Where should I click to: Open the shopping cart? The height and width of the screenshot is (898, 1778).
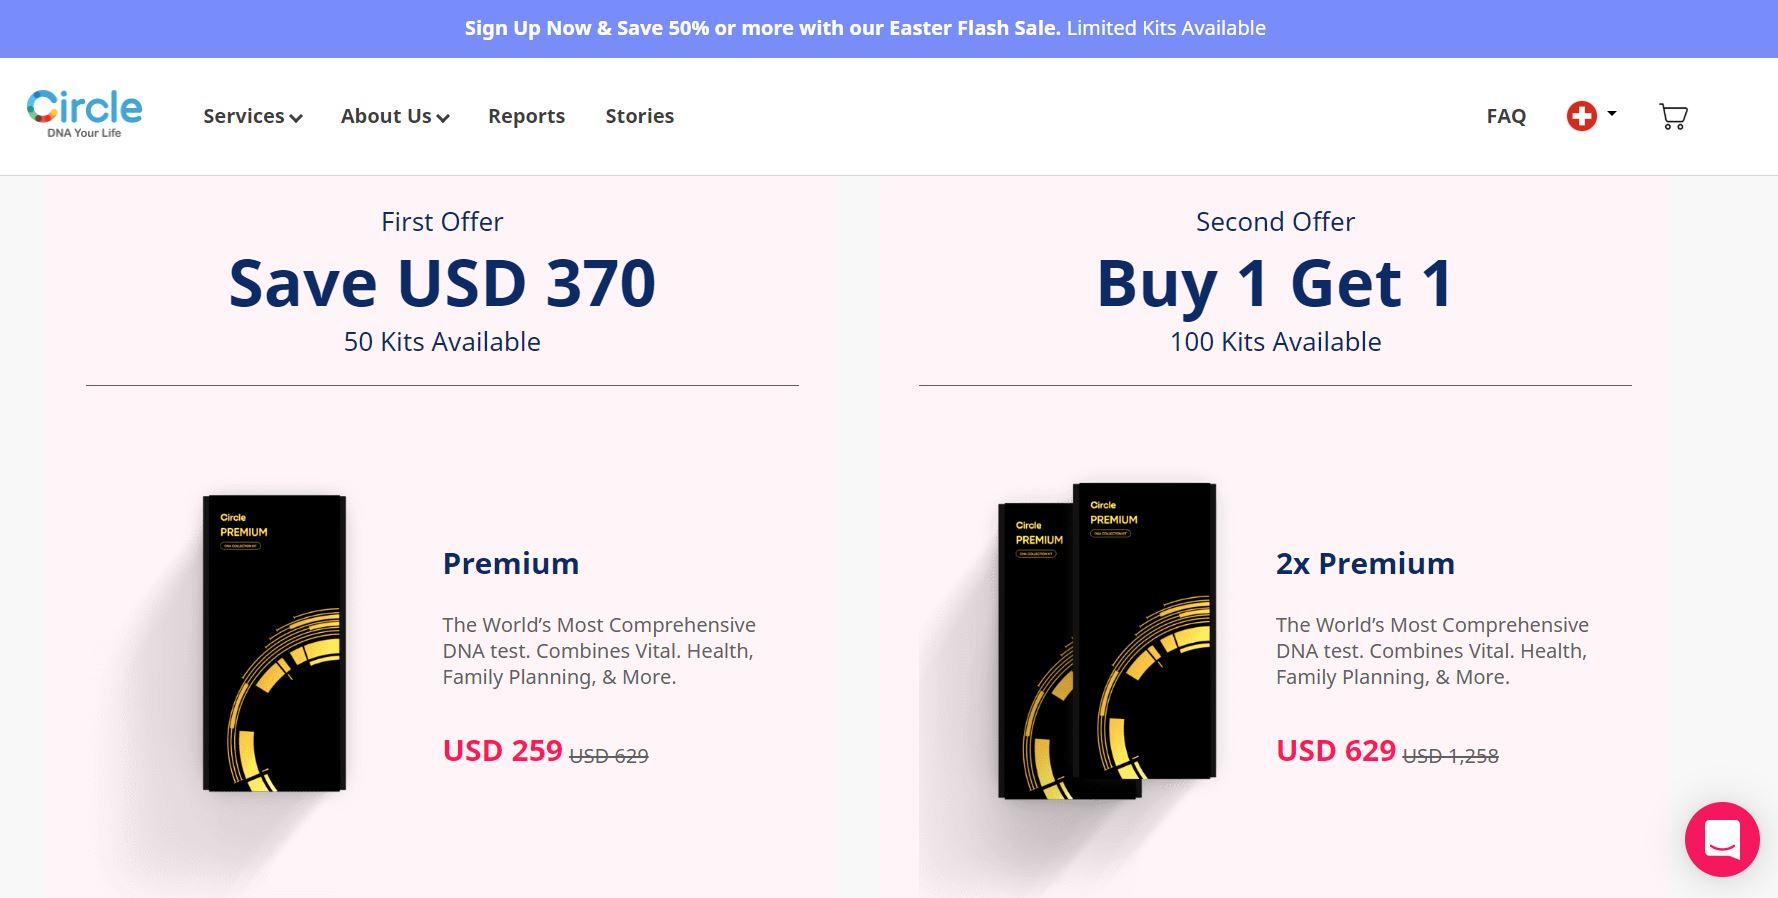pos(1673,116)
